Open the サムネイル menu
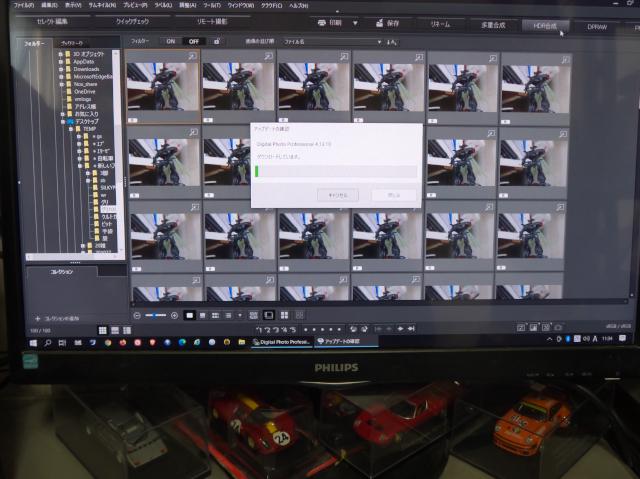This screenshot has width=640, height=479. click(102, 6)
